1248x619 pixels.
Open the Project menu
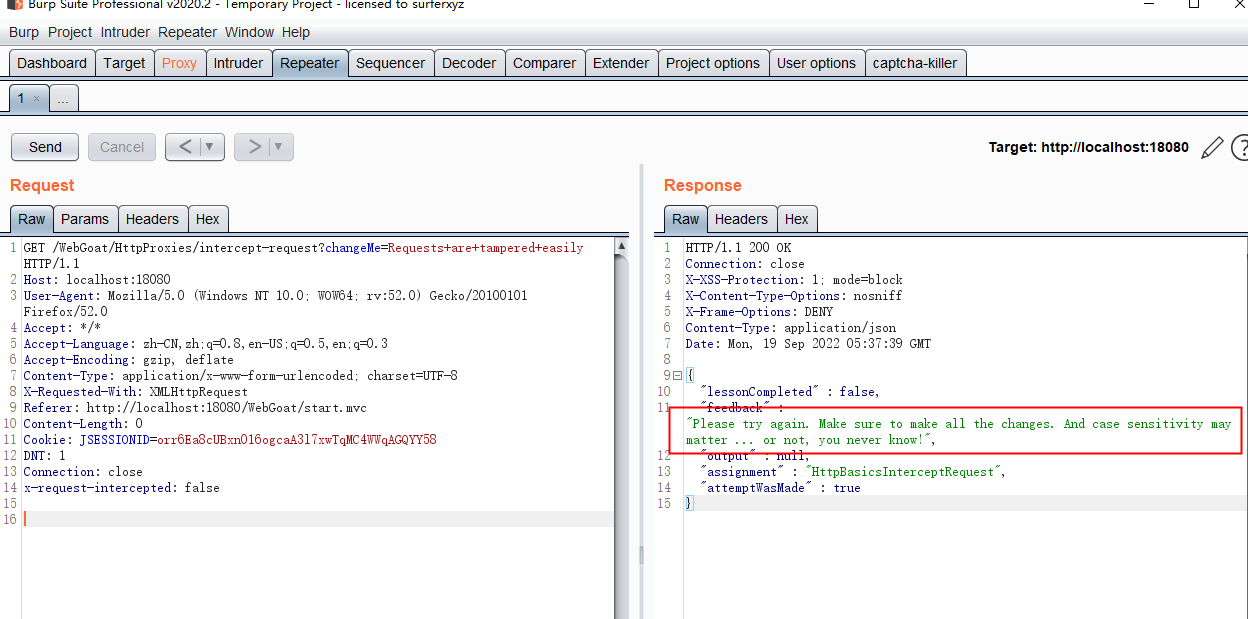coord(70,32)
